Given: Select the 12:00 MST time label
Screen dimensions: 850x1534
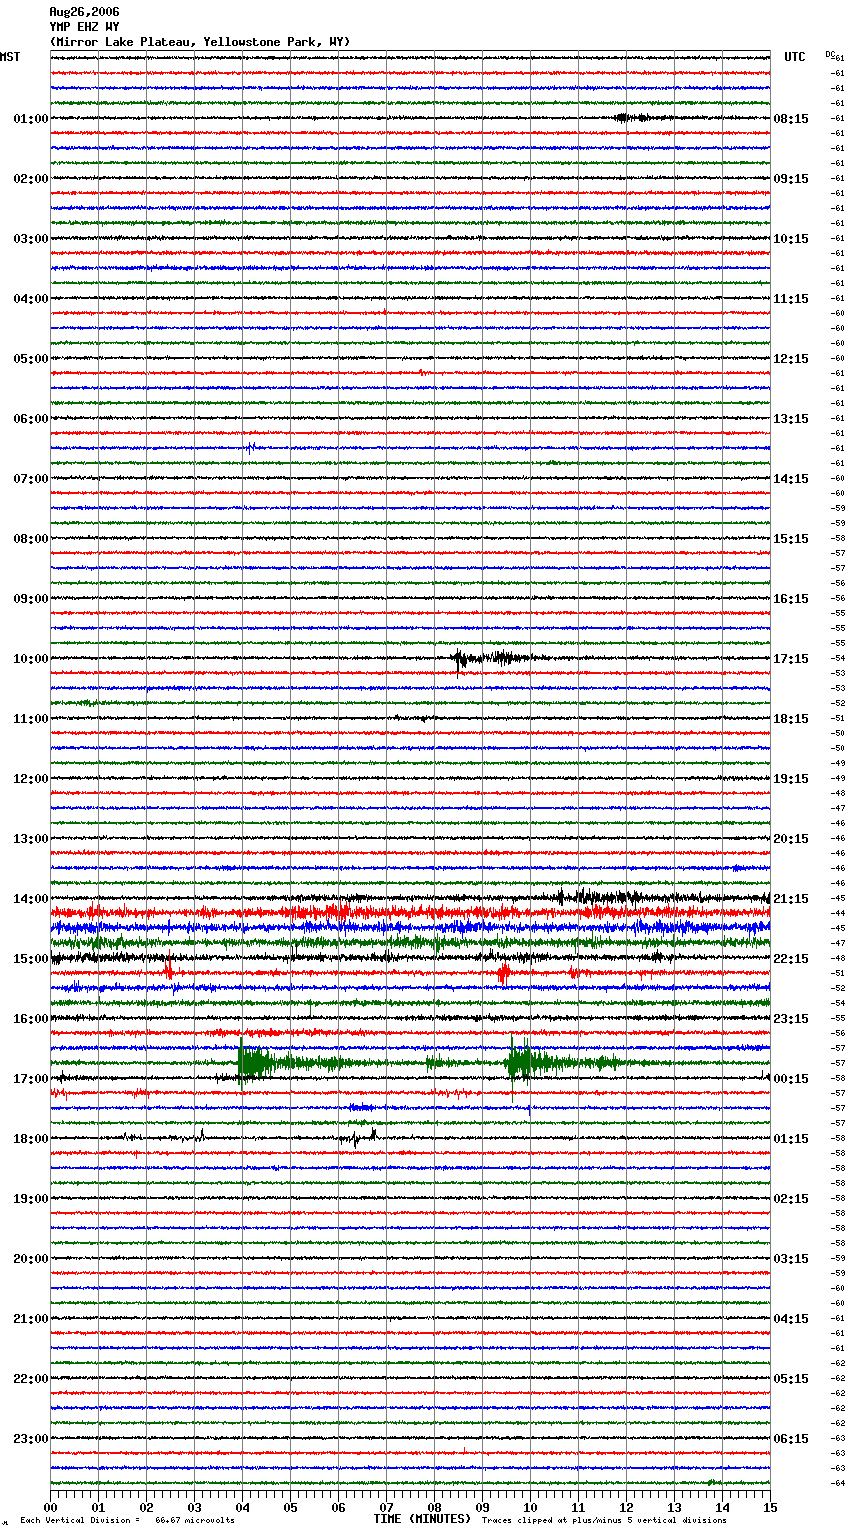Looking at the screenshot, I should pos(31,779).
